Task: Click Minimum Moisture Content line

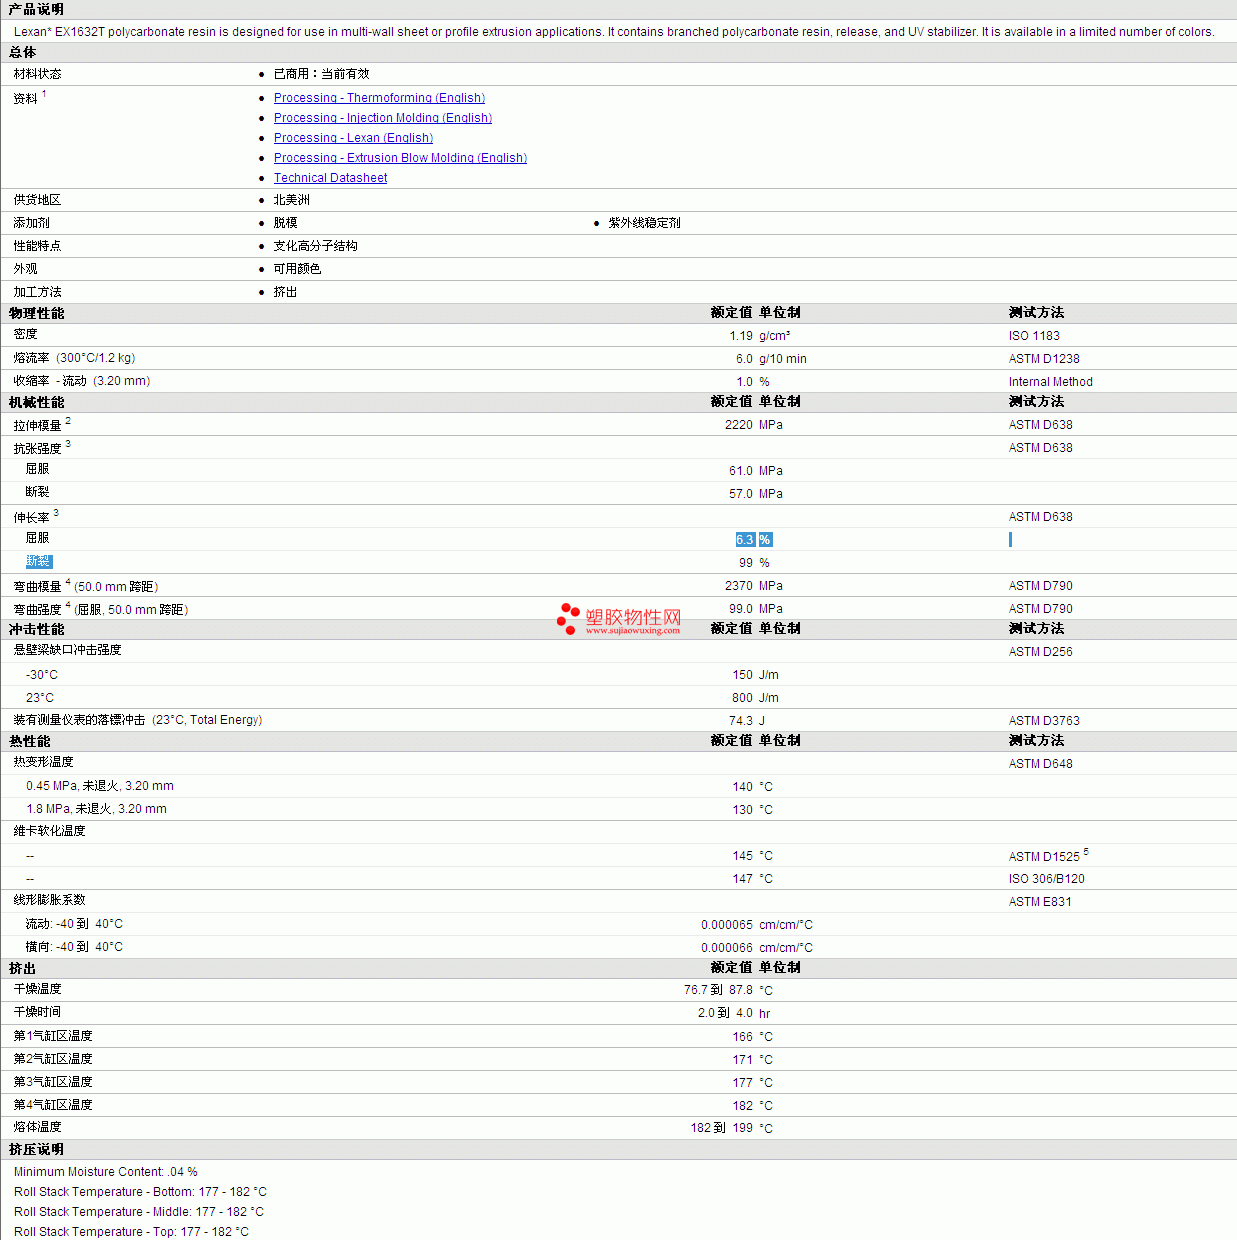Action: [106, 1172]
